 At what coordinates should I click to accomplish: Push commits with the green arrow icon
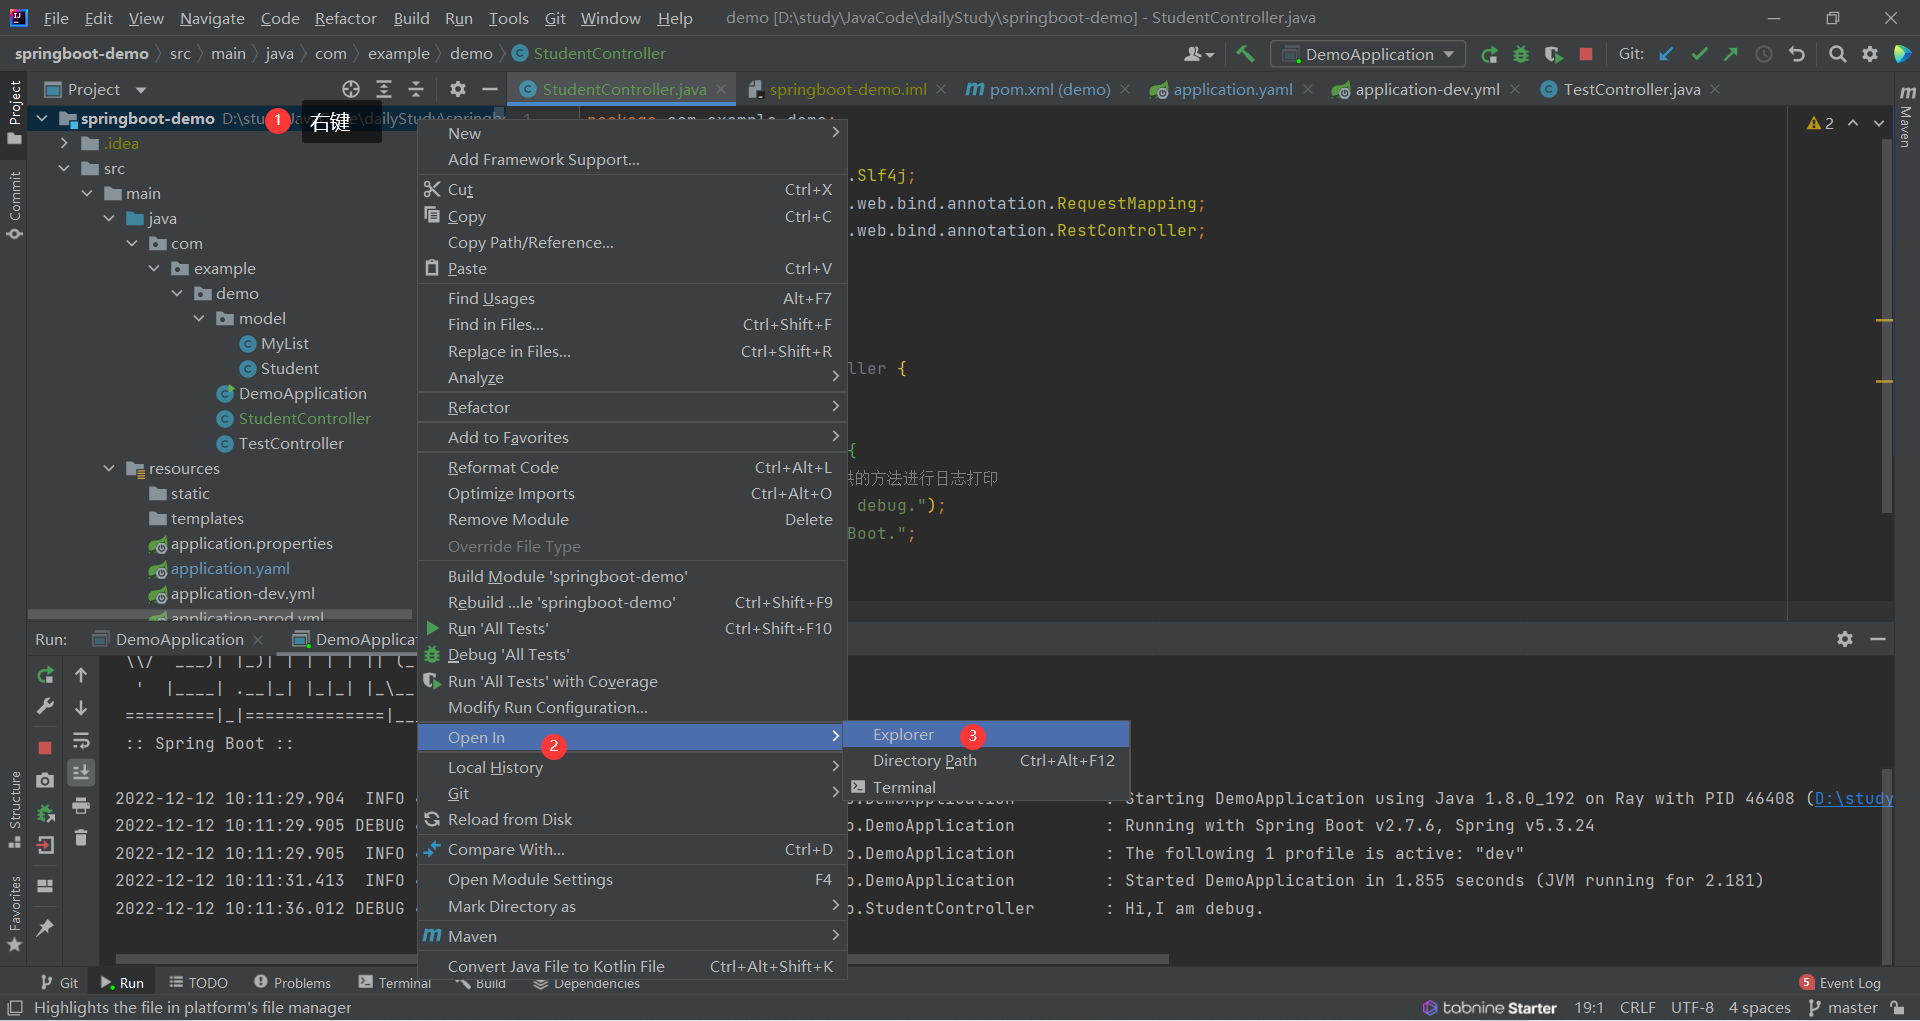tap(1731, 54)
